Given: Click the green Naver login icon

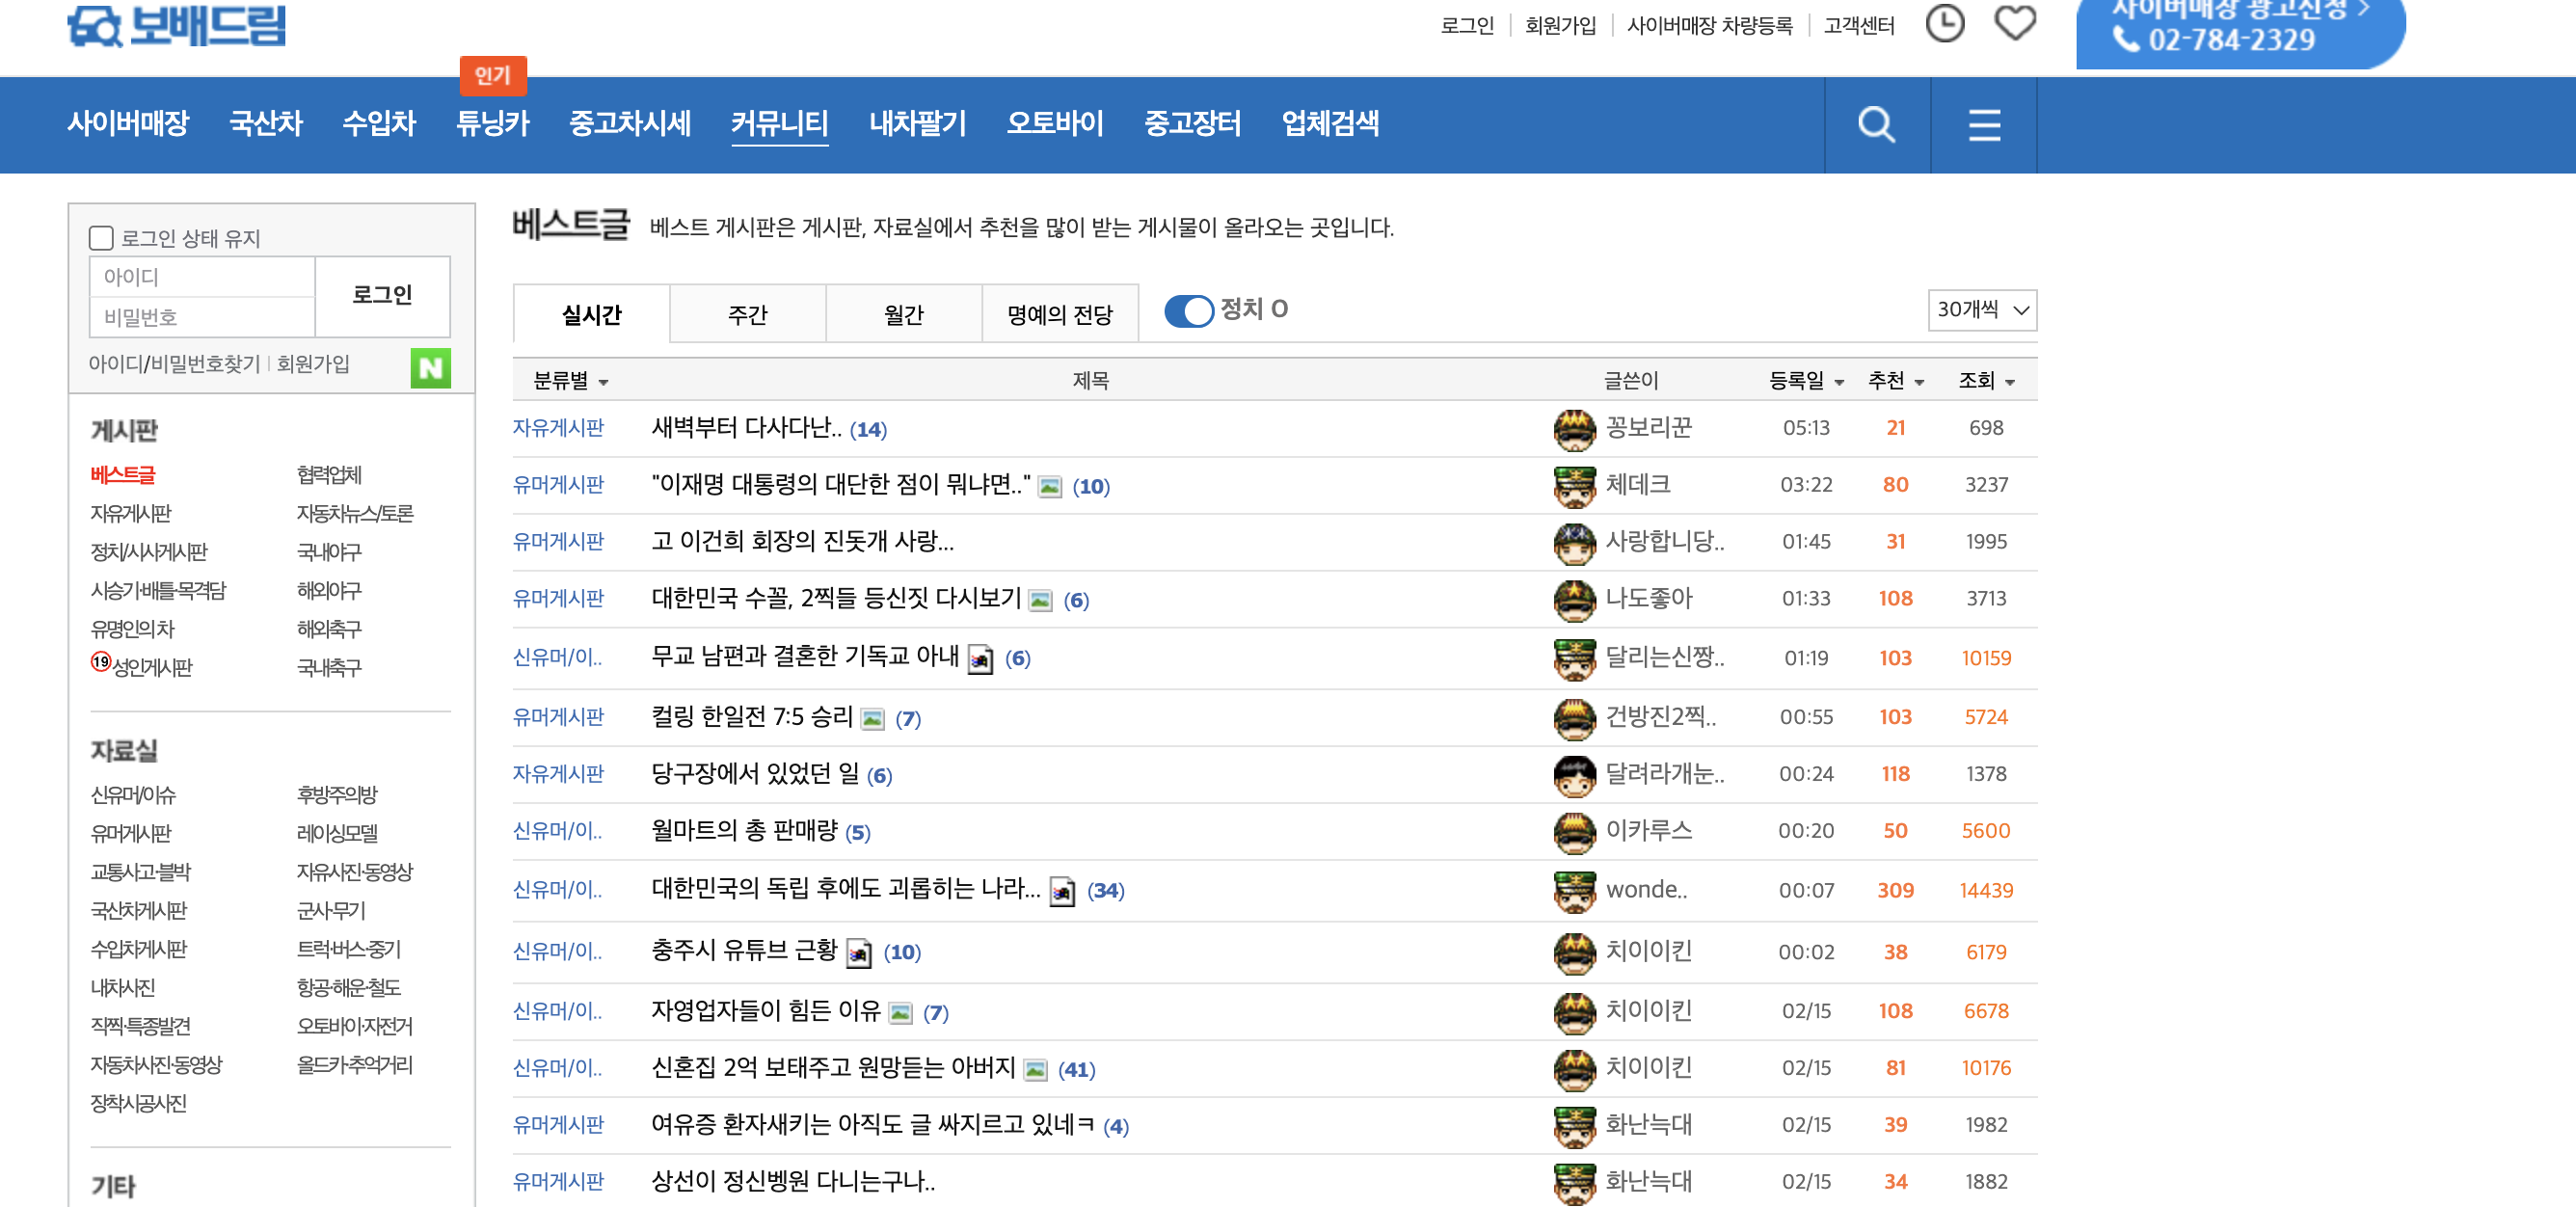Looking at the screenshot, I should [430, 368].
